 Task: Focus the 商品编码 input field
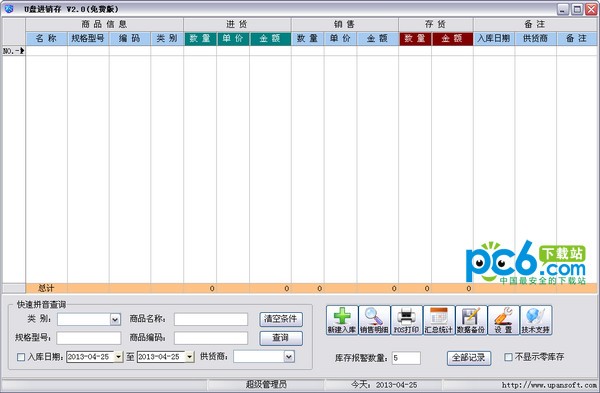tap(211, 338)
